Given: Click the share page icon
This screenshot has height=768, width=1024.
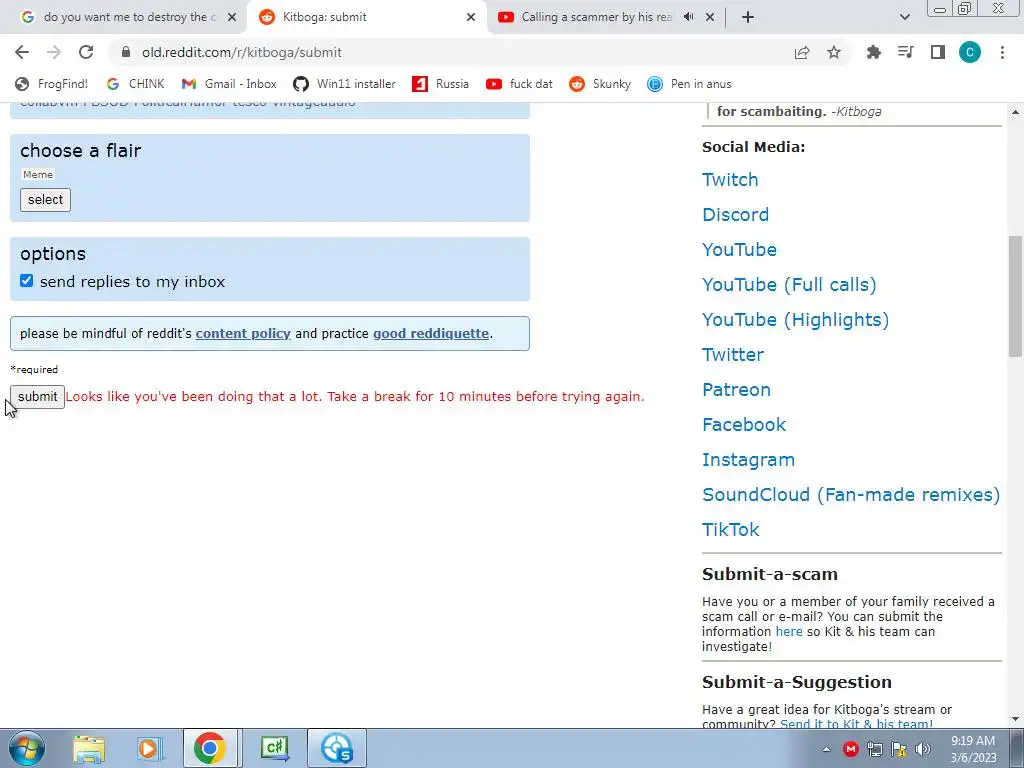Looking at the screenshot, I should 802,52.
